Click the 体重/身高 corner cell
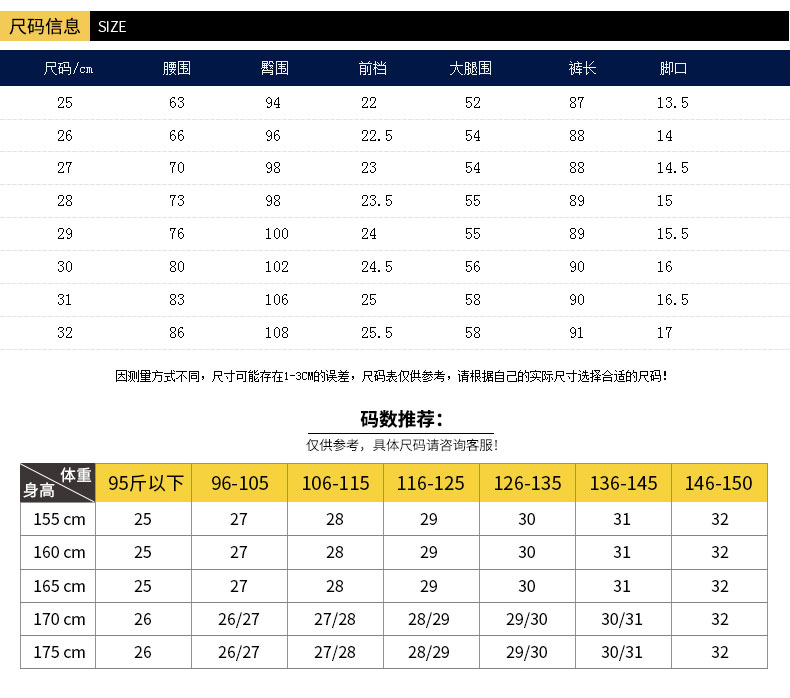 click(x=58, y=483)
